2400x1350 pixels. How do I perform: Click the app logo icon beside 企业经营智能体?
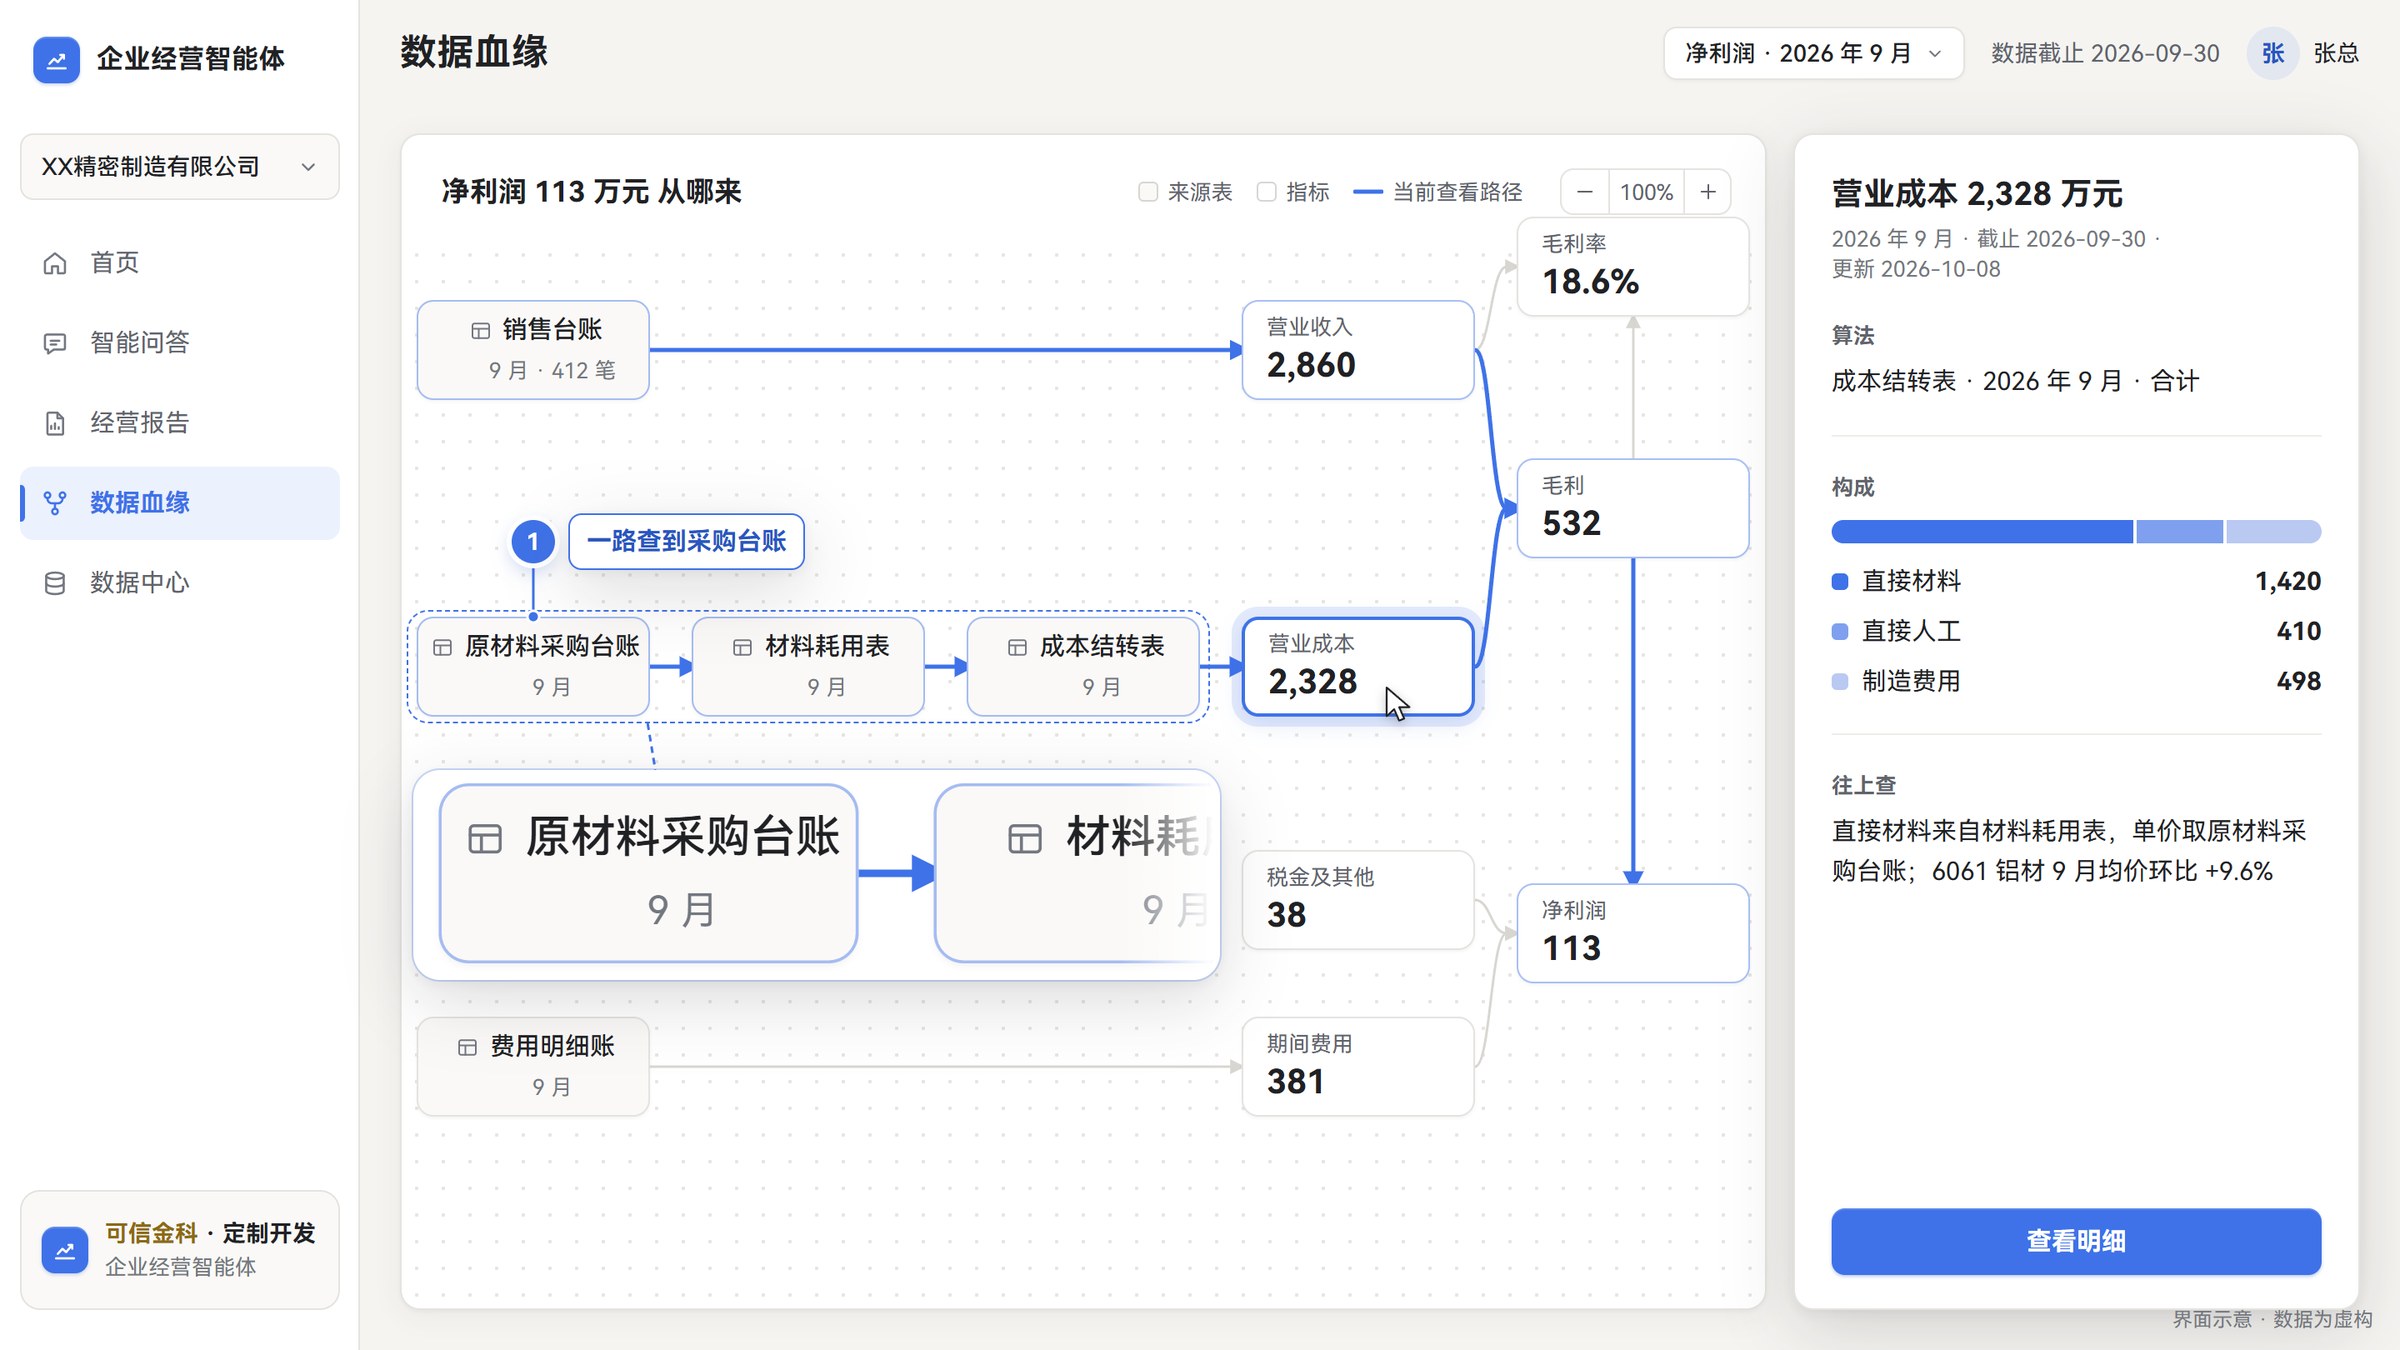(x=56, y=60)
